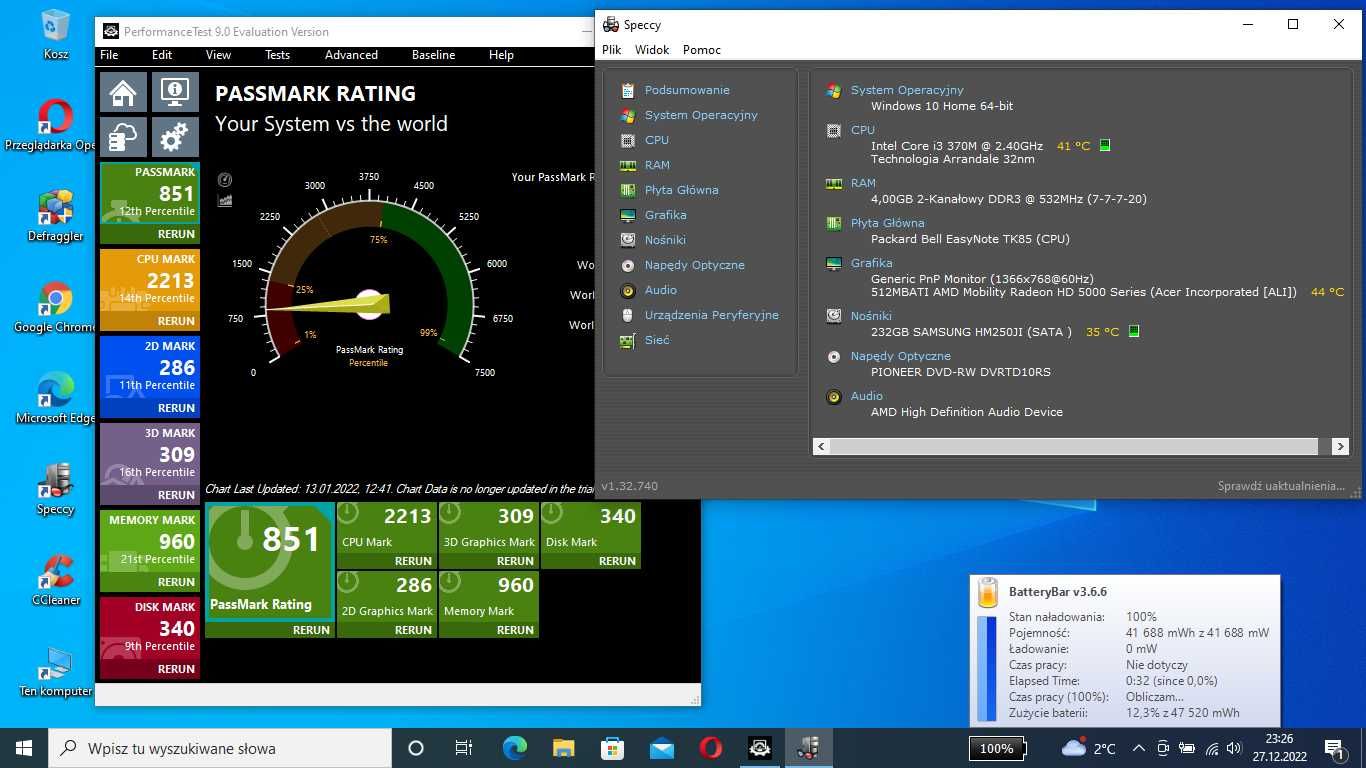Open the Speccy desktop icon

tap(55, 489)
